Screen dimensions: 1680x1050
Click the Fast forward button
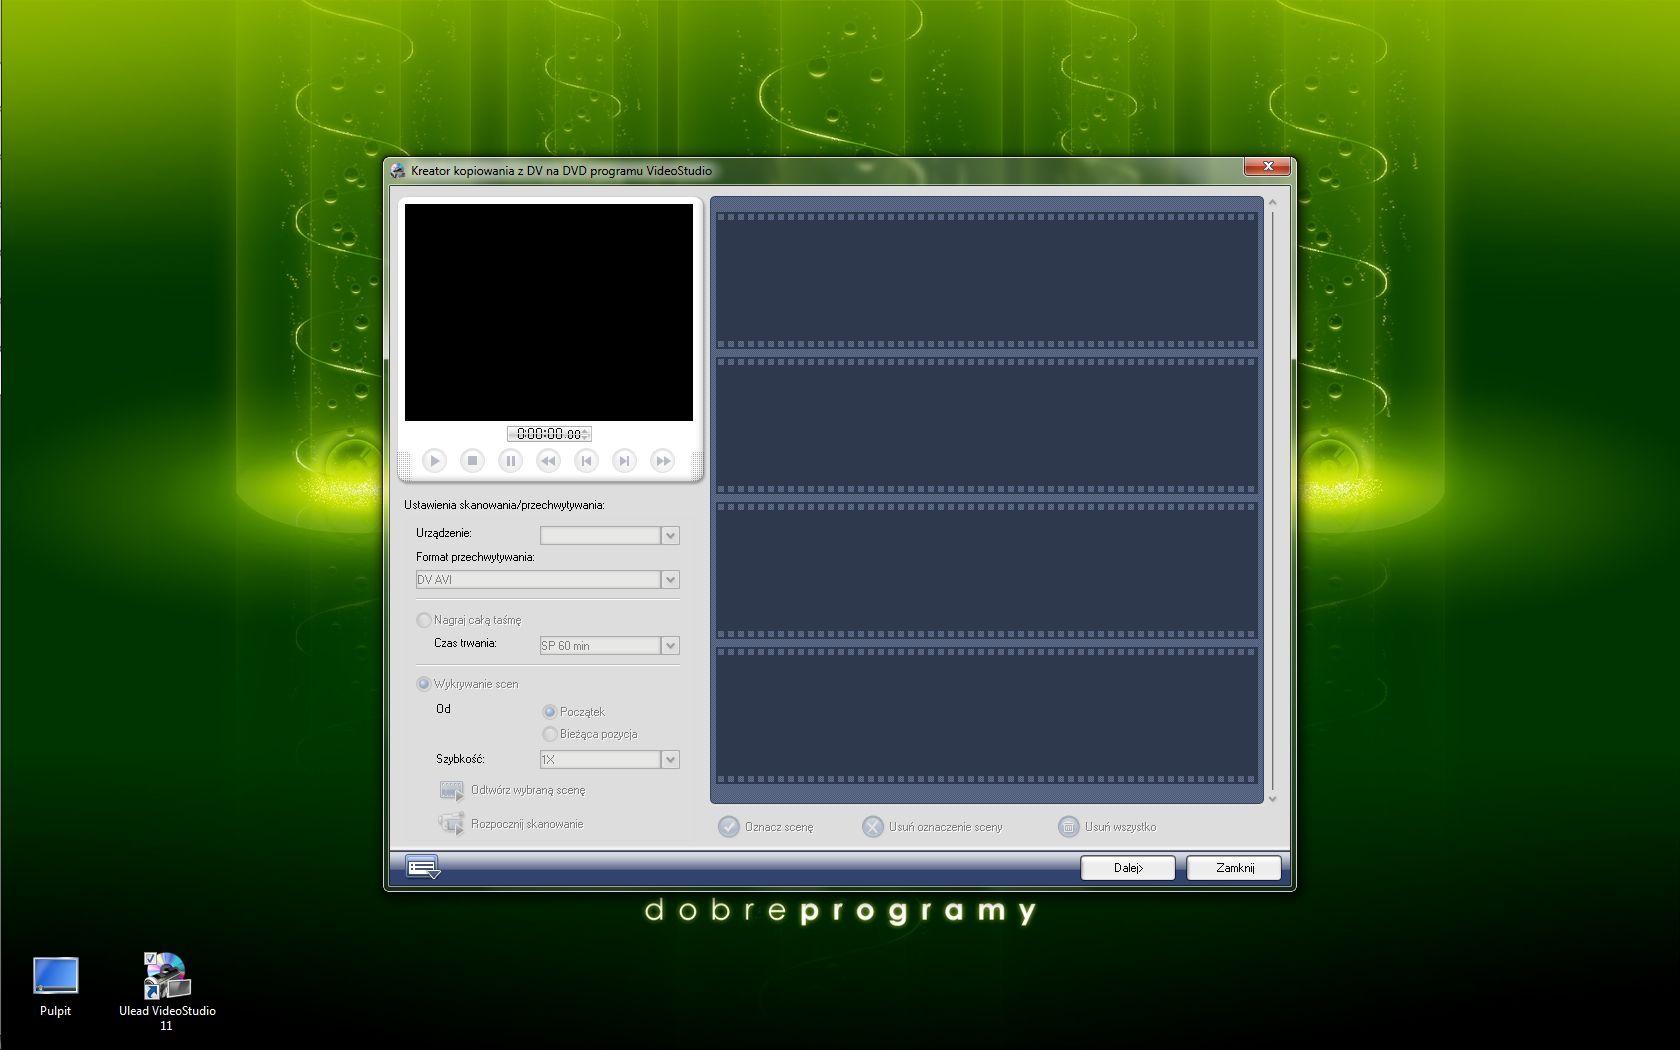coord(662,461)
